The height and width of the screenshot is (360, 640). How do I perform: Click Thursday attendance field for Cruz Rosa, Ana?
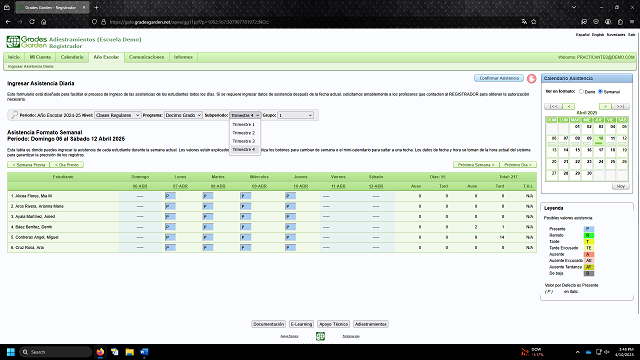[290, 248]
